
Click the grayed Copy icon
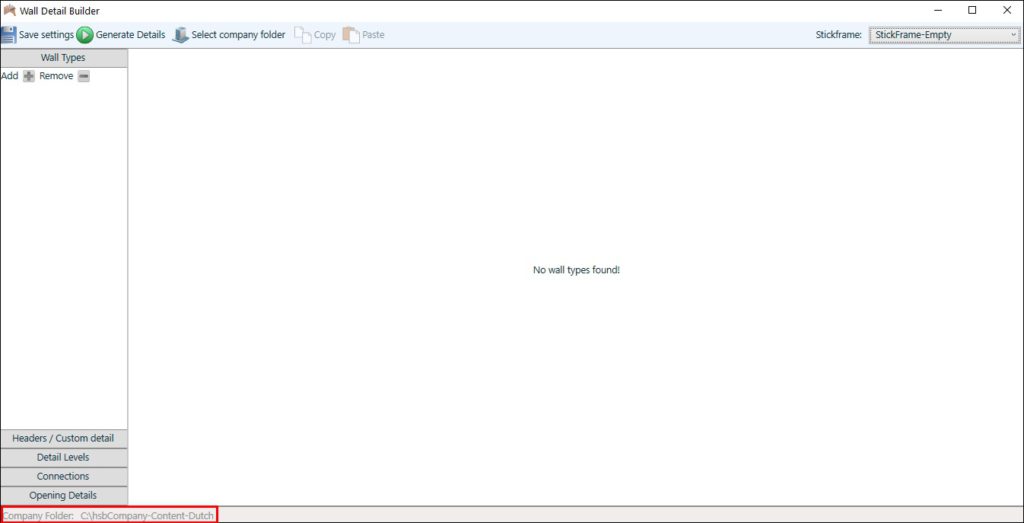click(302, 35)
